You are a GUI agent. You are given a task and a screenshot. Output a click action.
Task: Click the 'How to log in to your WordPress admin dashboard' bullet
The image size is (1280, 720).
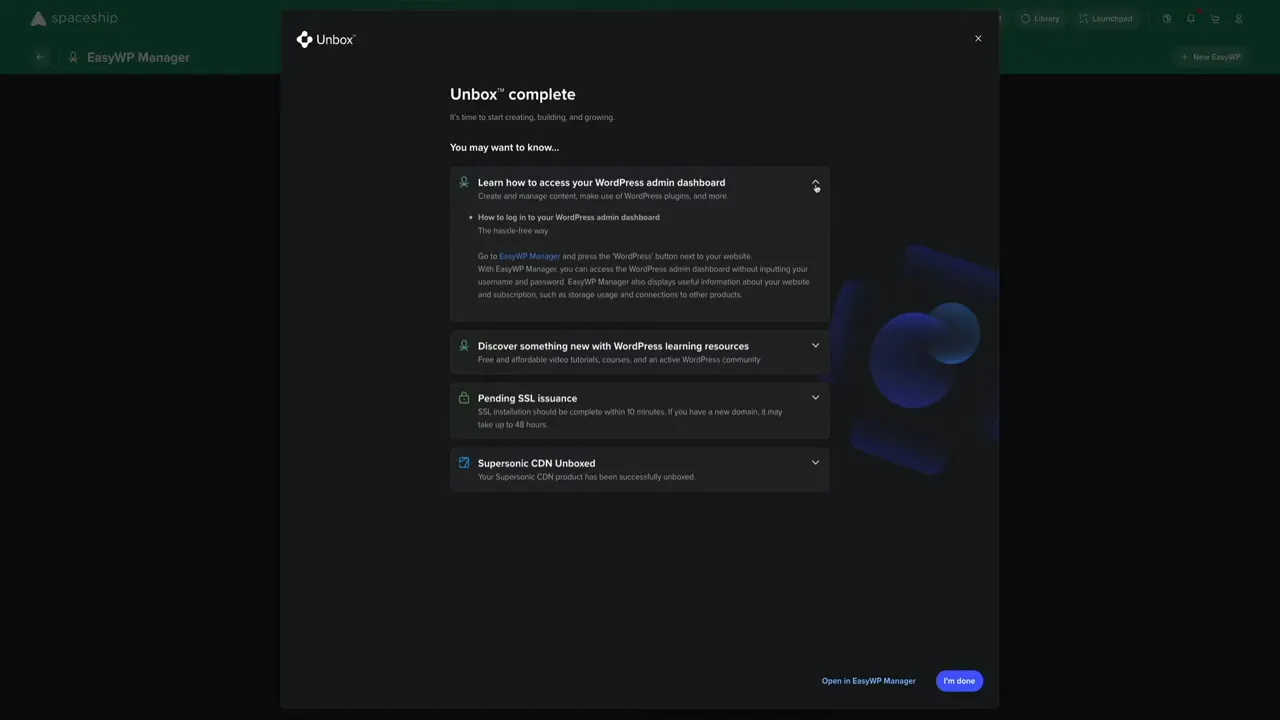coord(568,217)
